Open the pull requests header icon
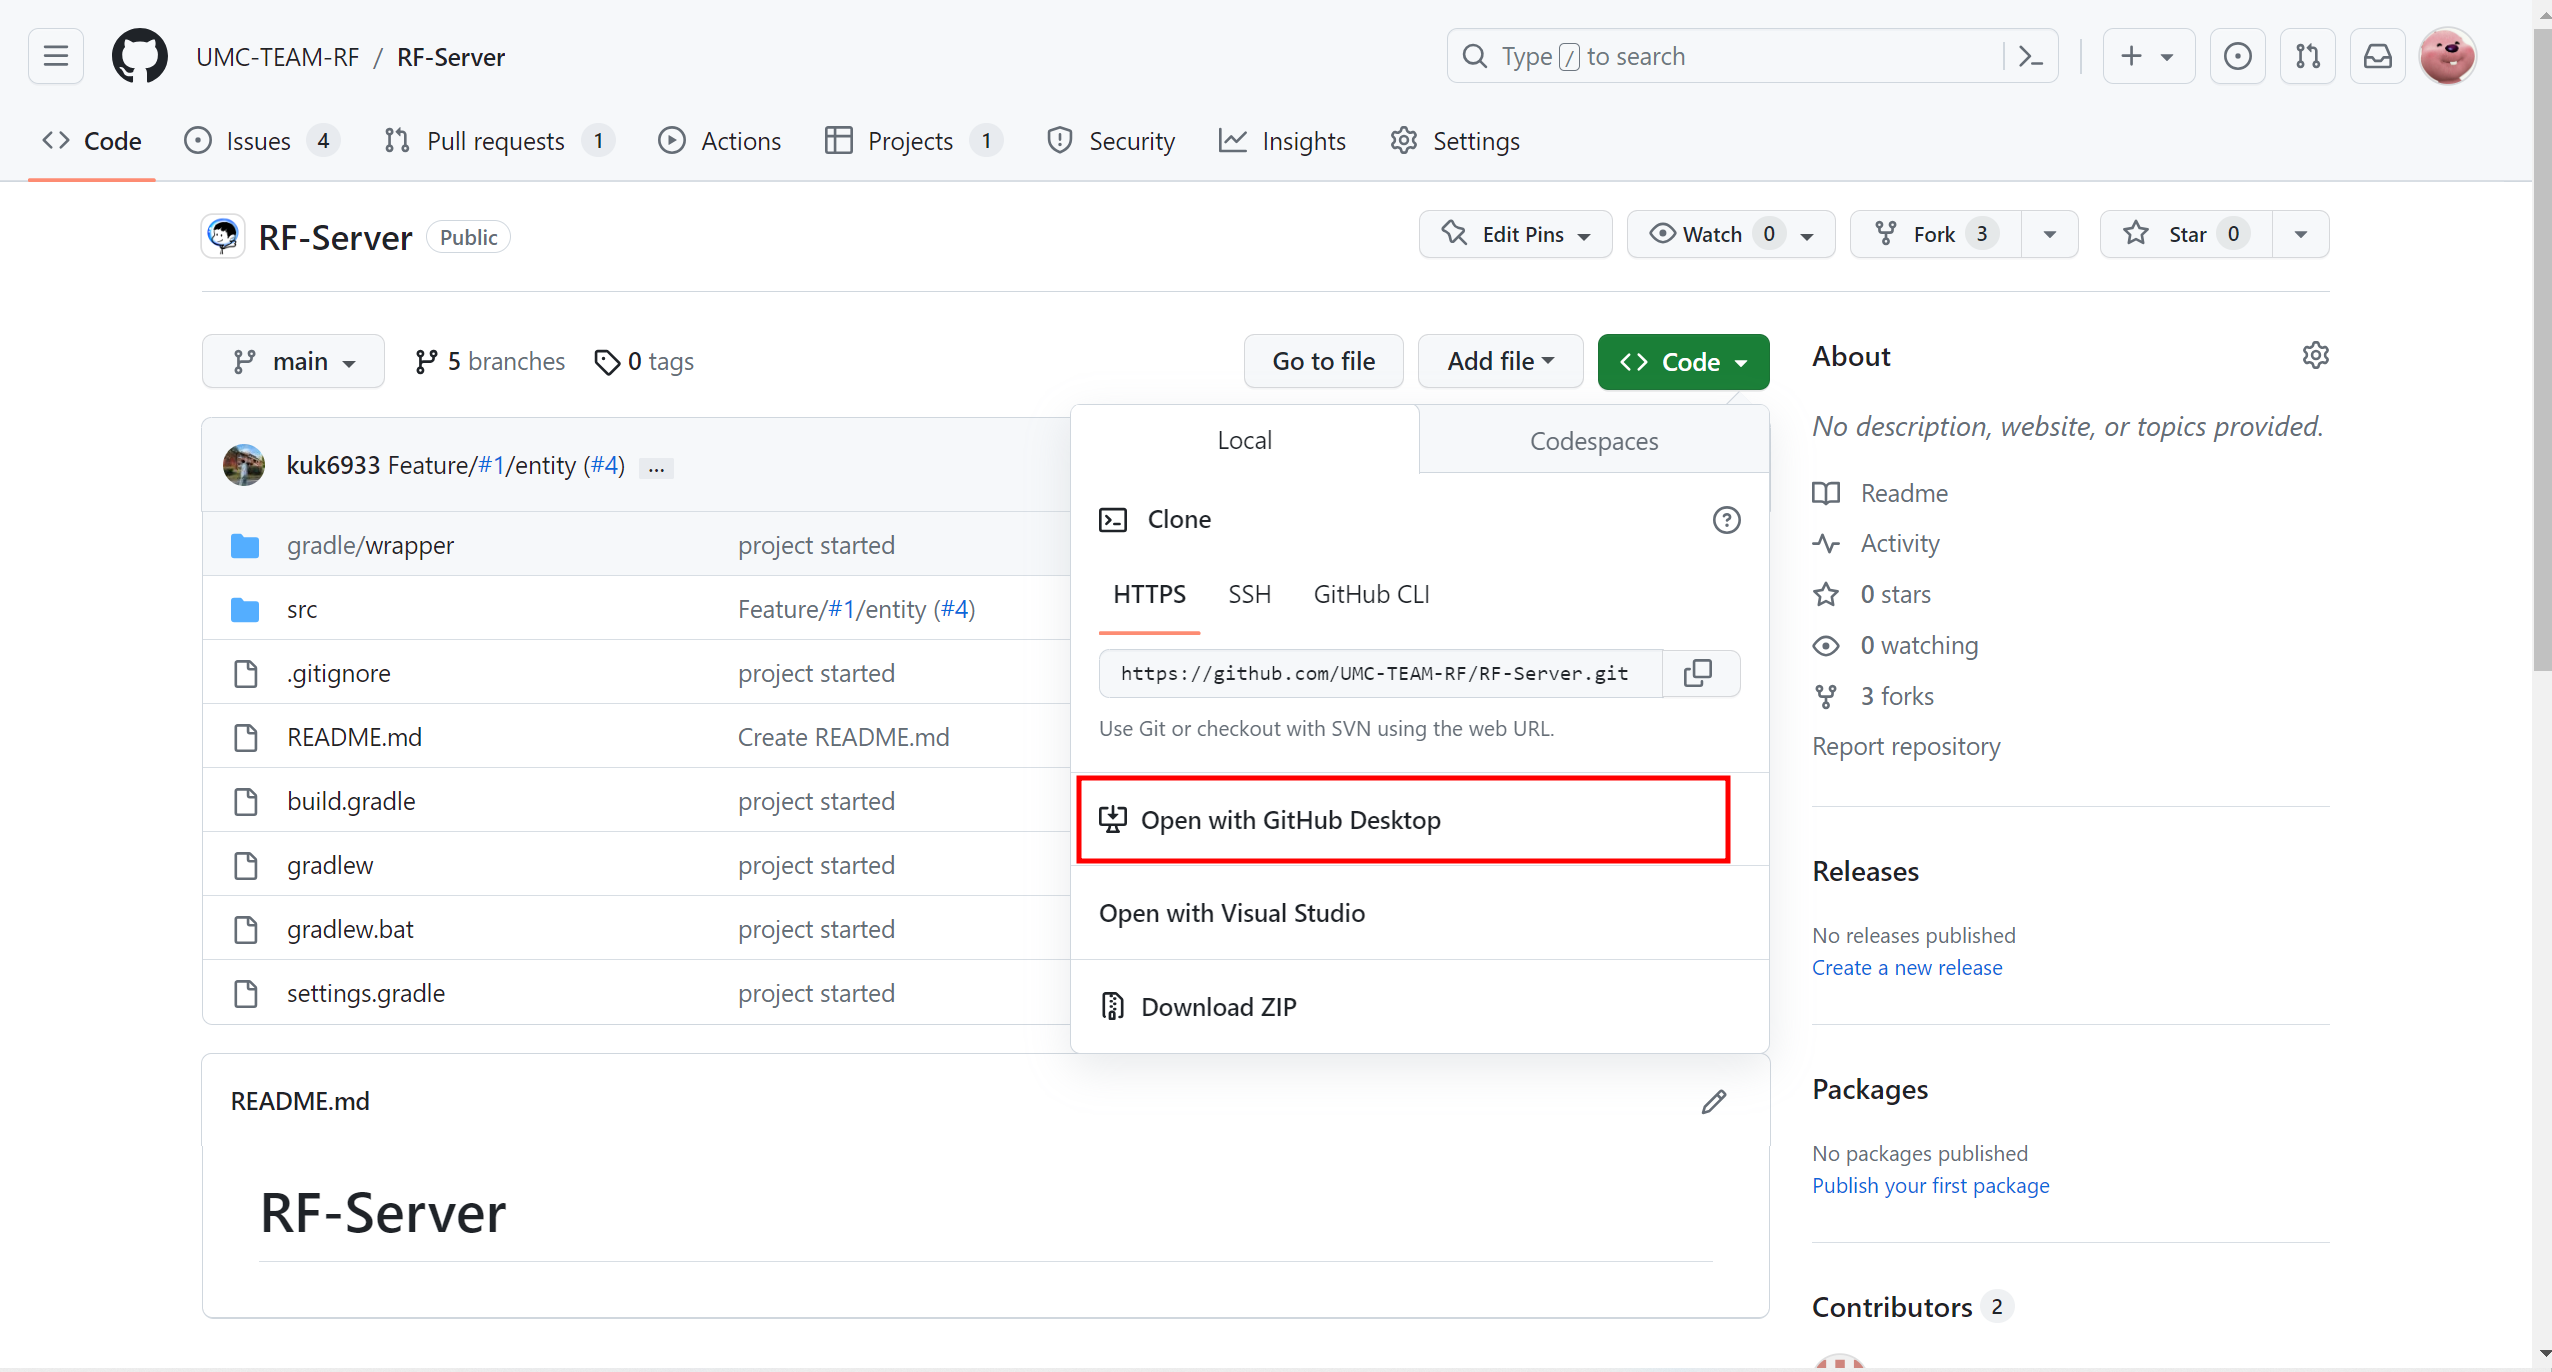2552x1372 pixels. click(2308, 56)
